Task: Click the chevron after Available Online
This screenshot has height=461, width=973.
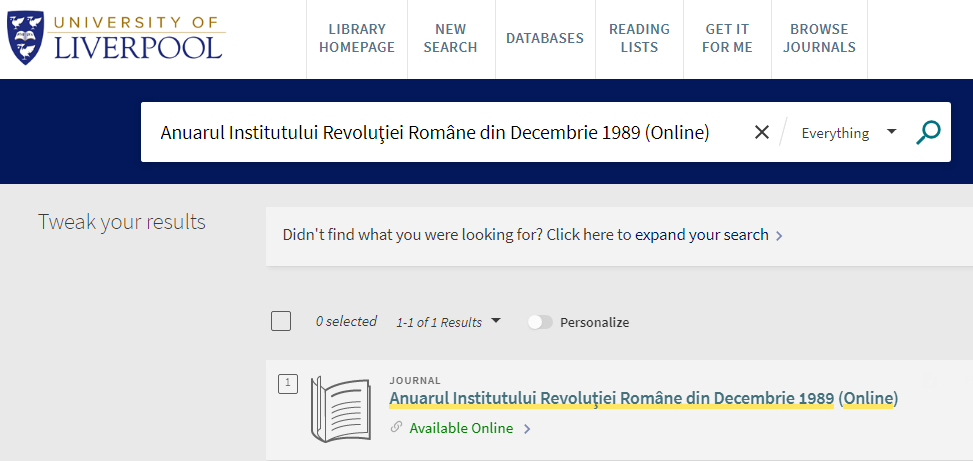Action: point(527,429)
